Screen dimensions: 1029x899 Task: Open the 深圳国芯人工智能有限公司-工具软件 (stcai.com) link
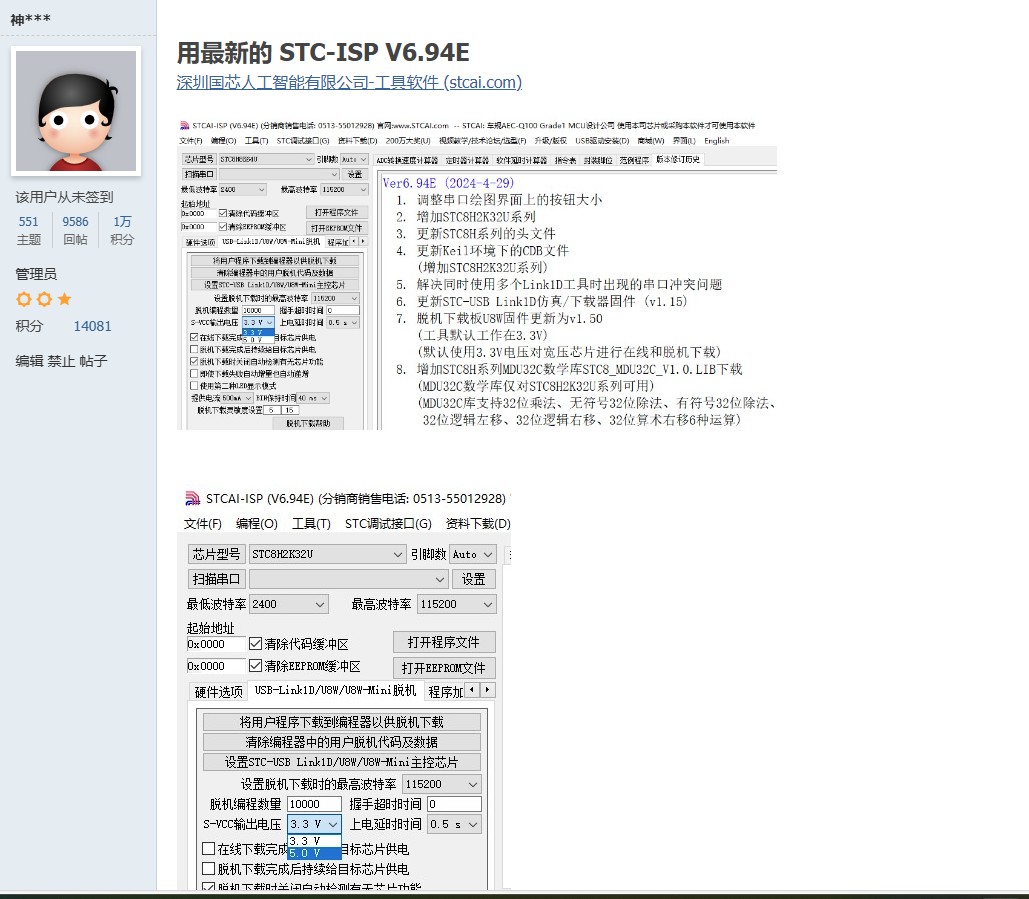(x=349, y=82)
